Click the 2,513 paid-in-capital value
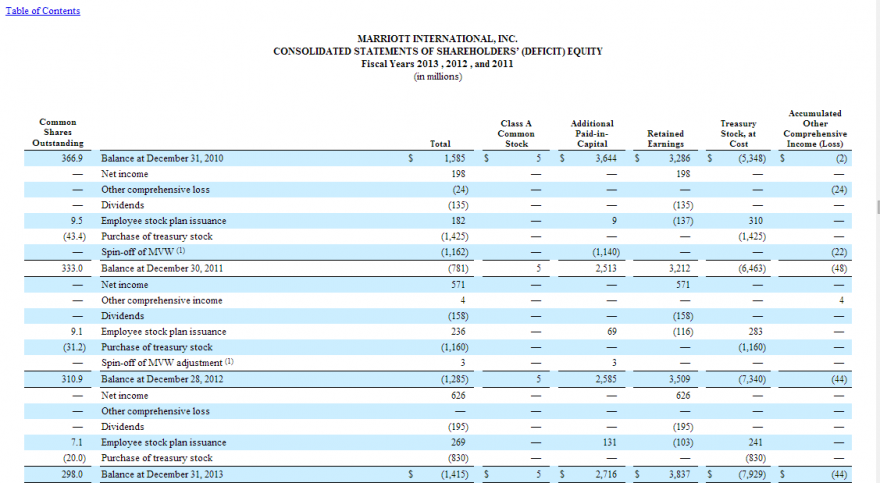 point(606,268)
